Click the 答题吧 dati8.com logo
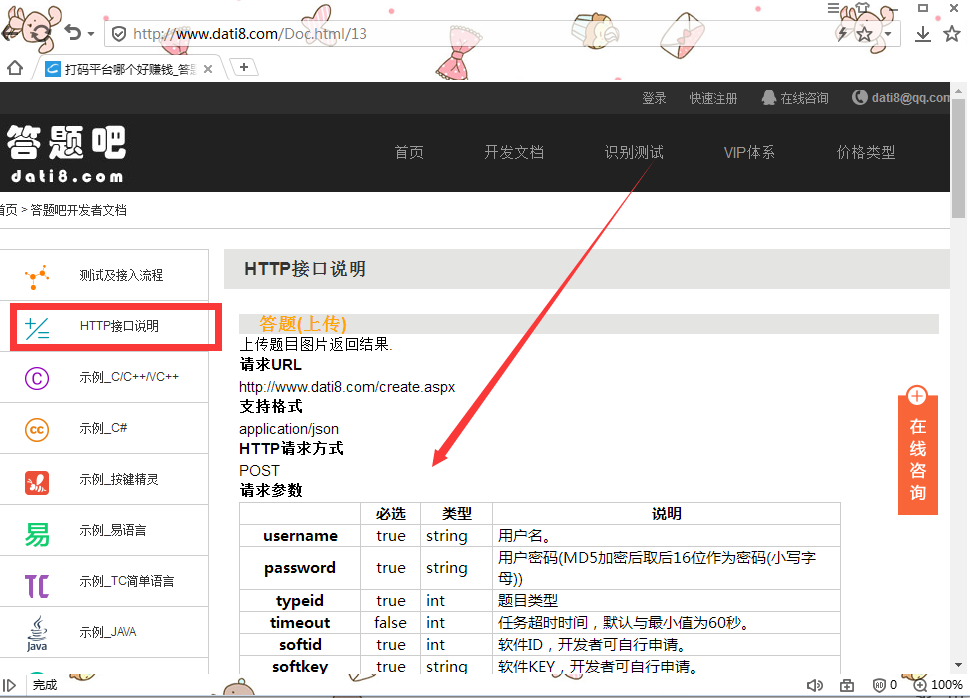The width and height of the screenshot is (970, 698). coord(66,153)
